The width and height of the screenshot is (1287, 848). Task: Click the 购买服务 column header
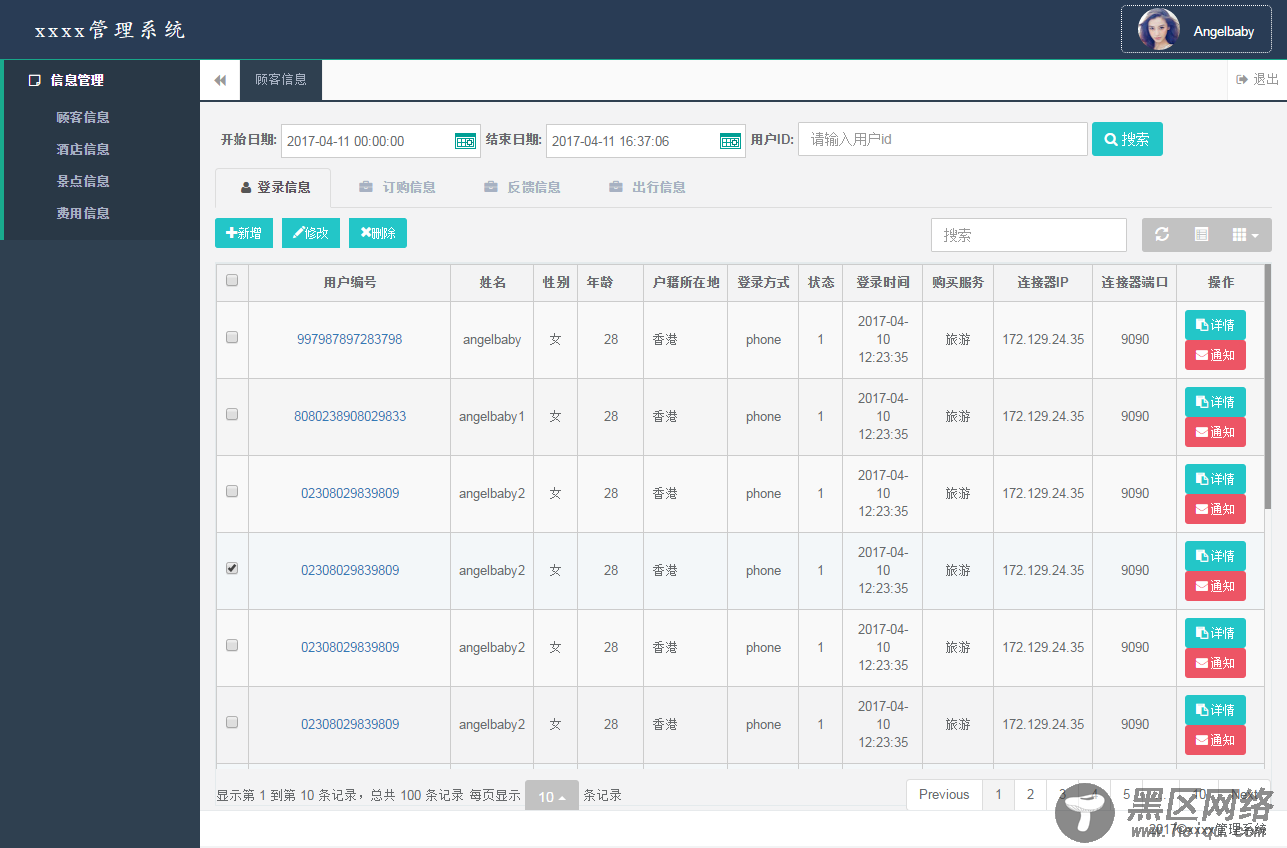click(958, 283)
